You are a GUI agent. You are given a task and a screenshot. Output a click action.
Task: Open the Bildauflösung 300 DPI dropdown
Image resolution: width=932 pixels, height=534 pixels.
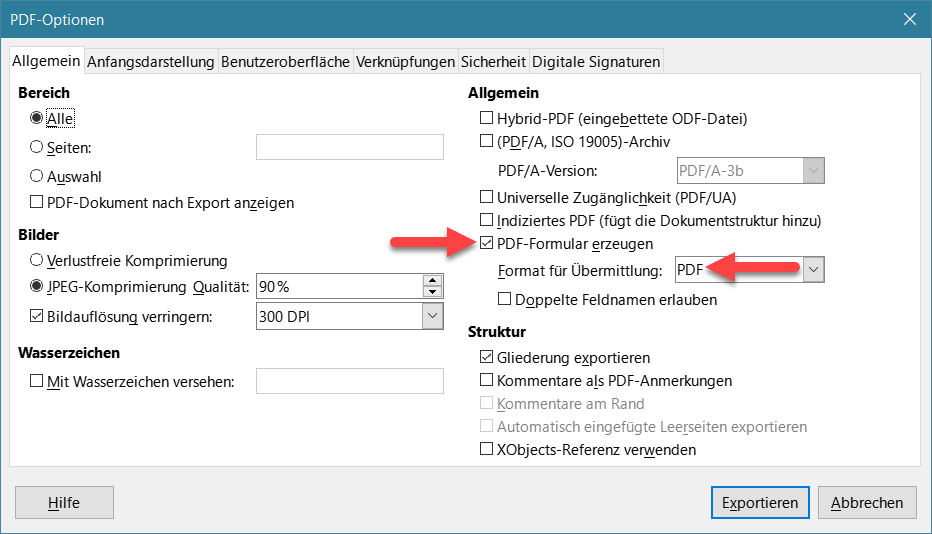coord(432,316)
